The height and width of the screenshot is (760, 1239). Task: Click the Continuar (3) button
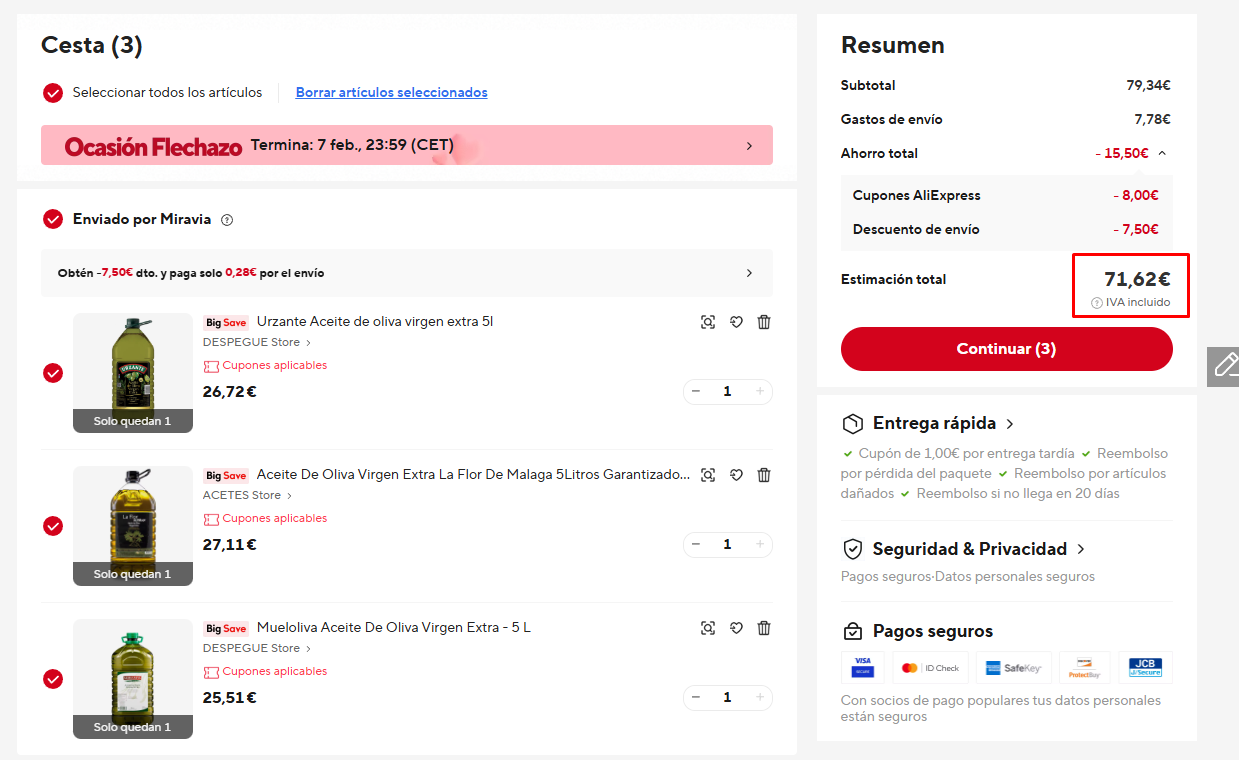1006,349
